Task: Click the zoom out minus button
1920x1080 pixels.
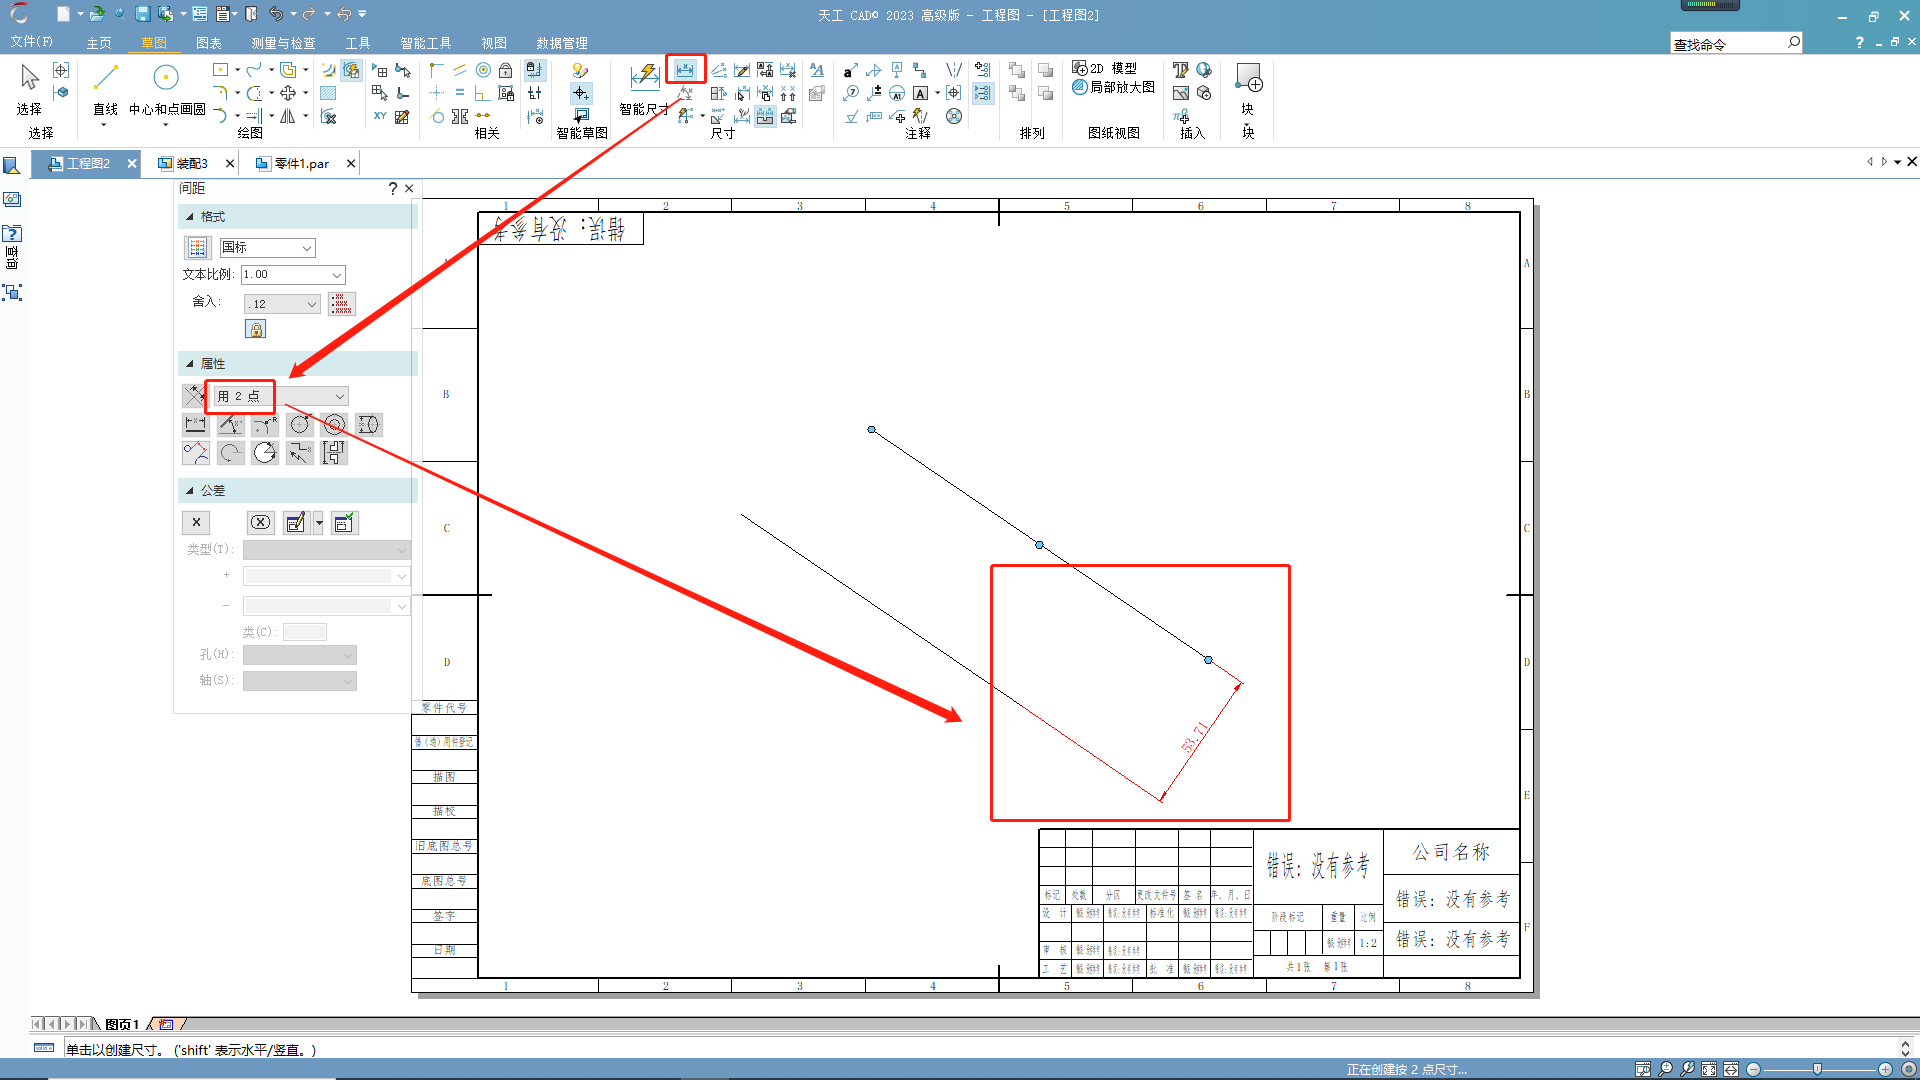Action: click(1753, 1069)
